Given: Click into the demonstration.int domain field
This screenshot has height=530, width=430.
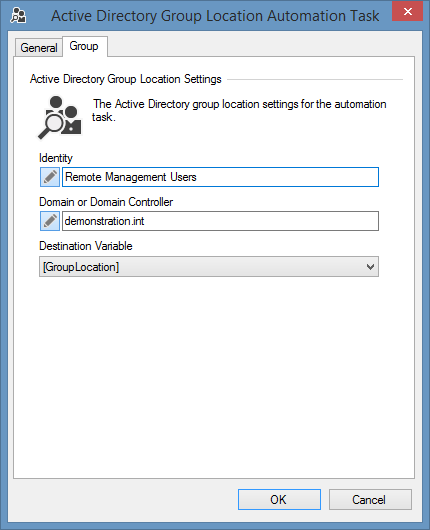Looking at the screenshot, I should point(220,221).
